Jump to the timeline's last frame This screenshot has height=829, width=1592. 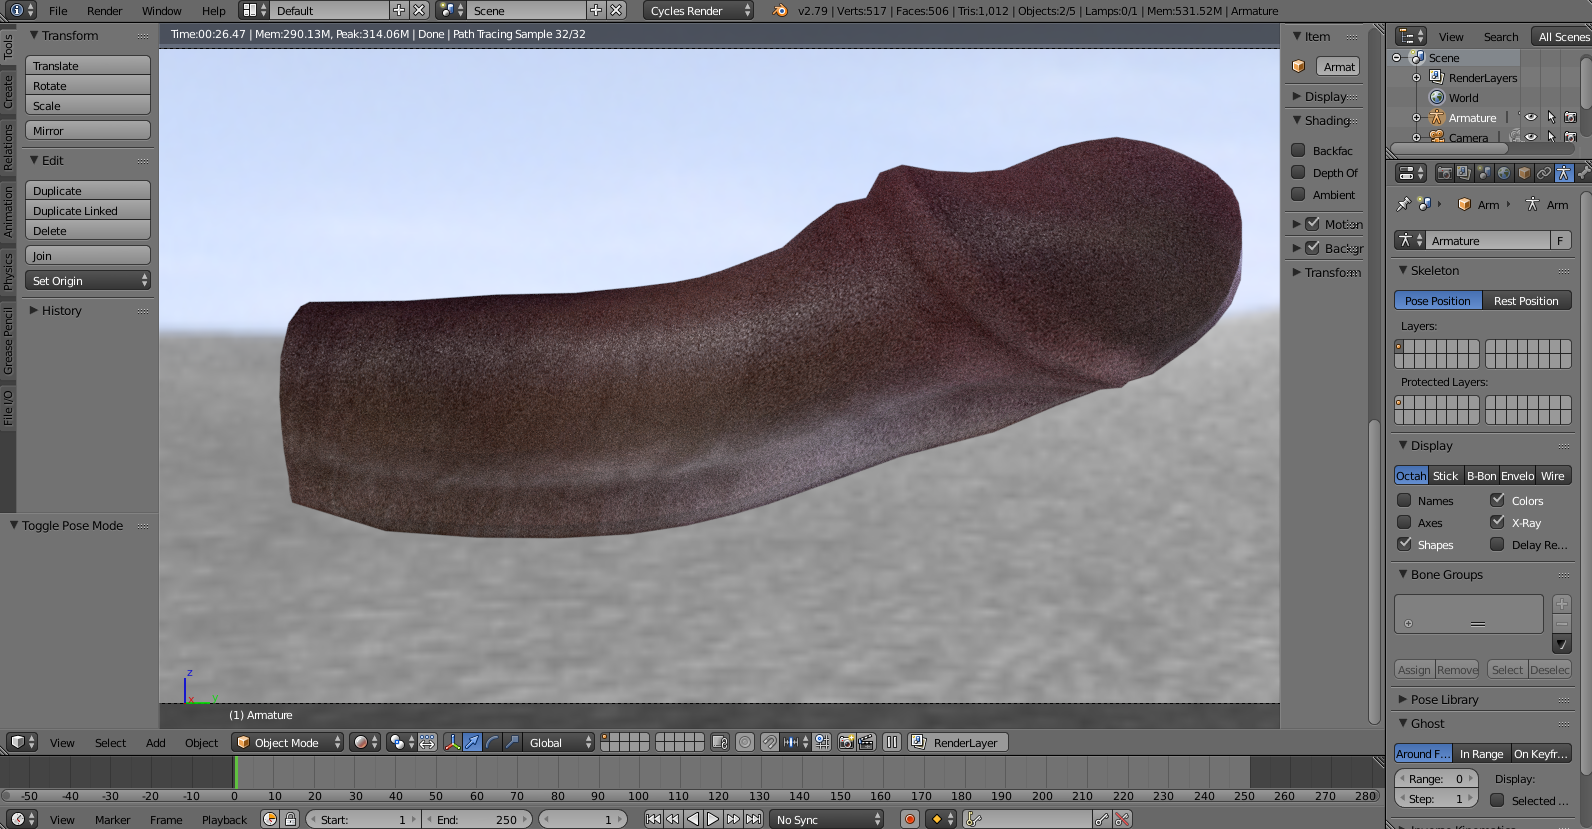tap(754, 819)
